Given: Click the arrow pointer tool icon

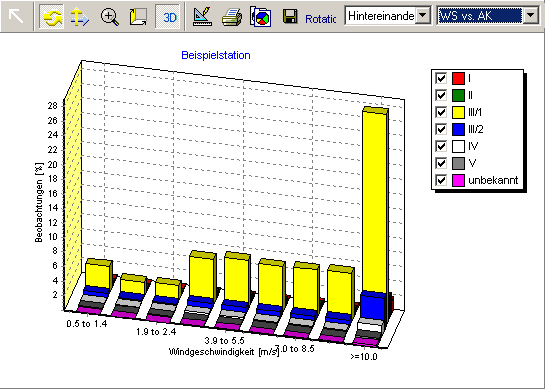Looking at the screenshot, I should (x=16, y=16).
